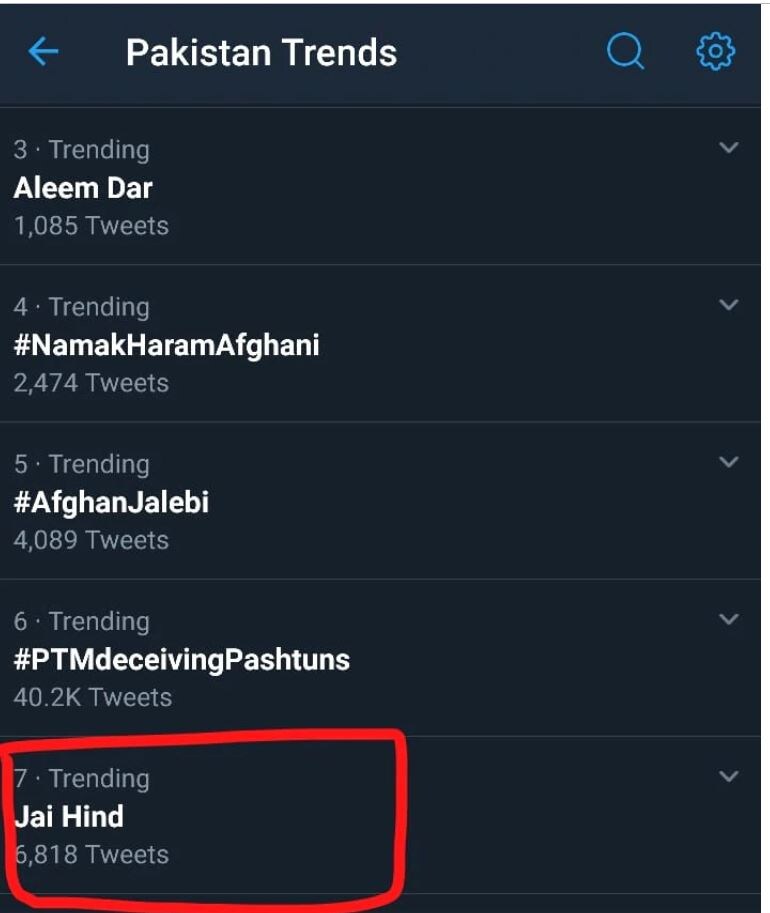Open chevron menu beside #NamakHaramAfghani
770x913 pixels.
point(729,305)
